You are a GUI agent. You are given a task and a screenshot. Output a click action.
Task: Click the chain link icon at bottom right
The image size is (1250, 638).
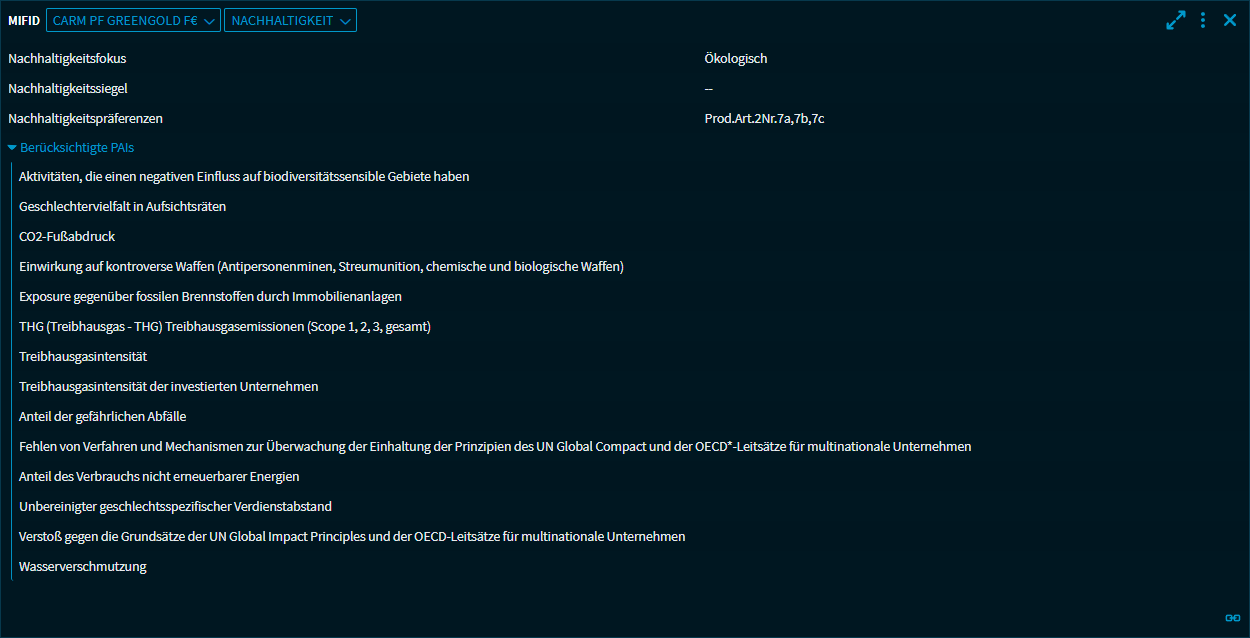(1232, 618)
